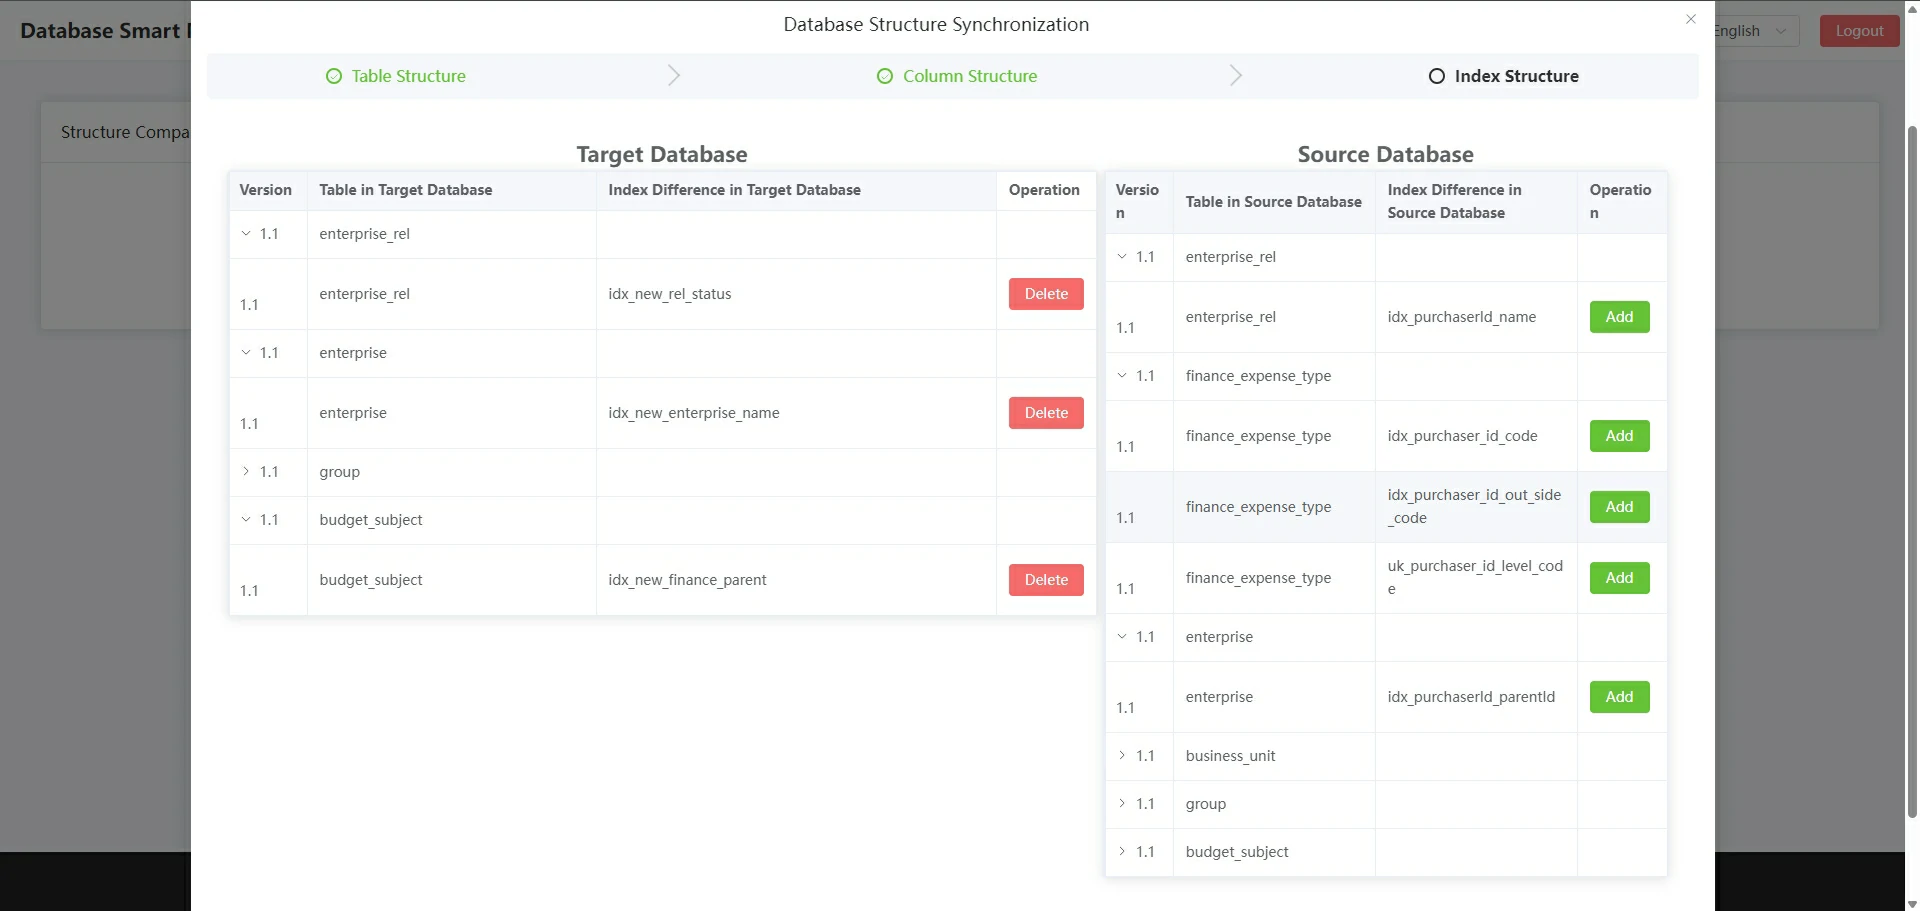Click the Index Structure step circle icon
1920x911 pixels.
click(x=1437, y=76)
